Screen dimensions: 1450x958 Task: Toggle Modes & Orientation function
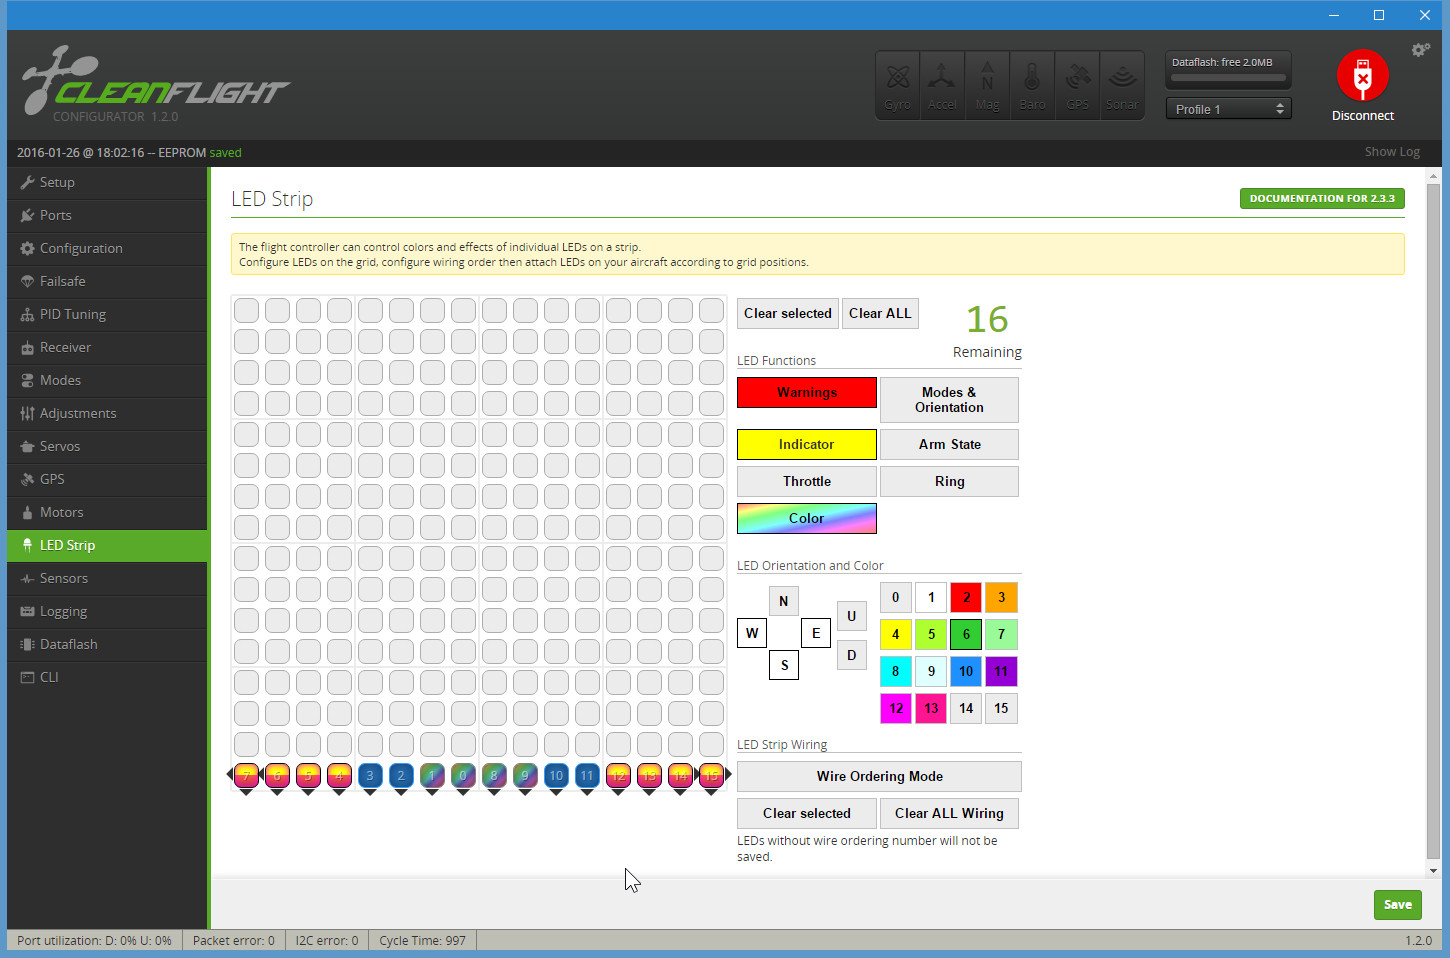[949, 400]
